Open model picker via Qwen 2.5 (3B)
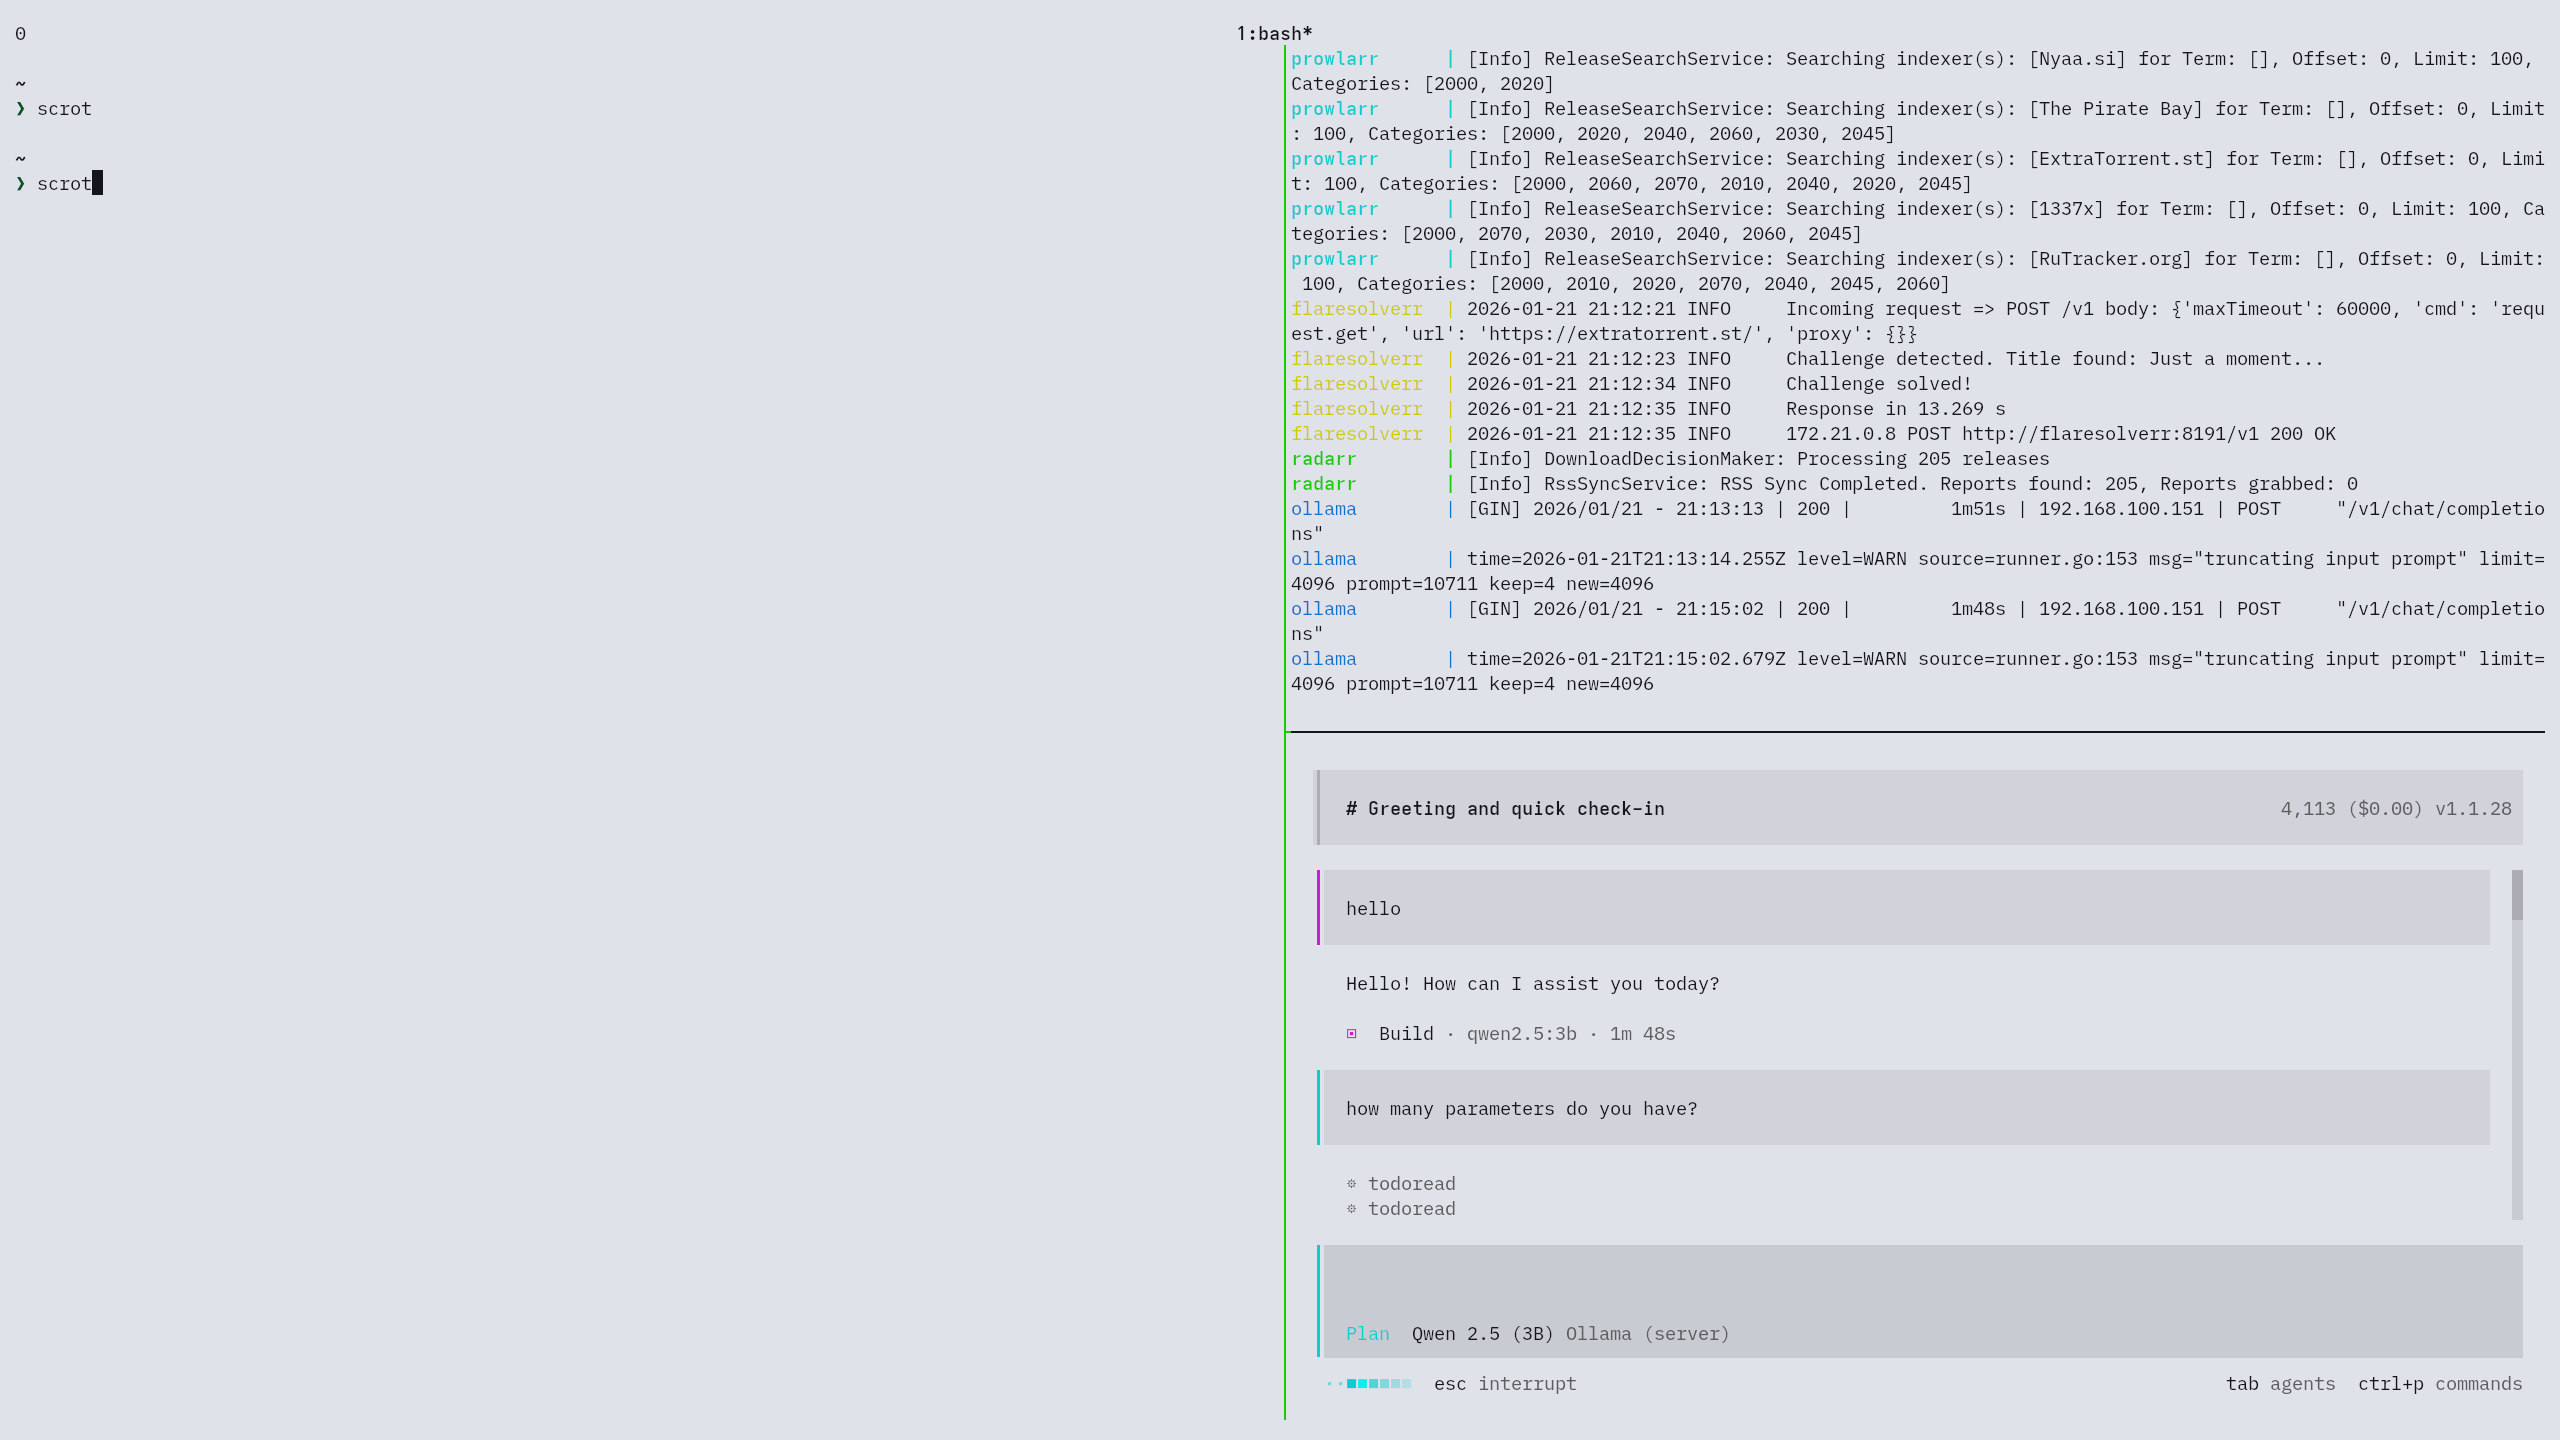The image size is (2560, 1440). pos(1482,1334)
